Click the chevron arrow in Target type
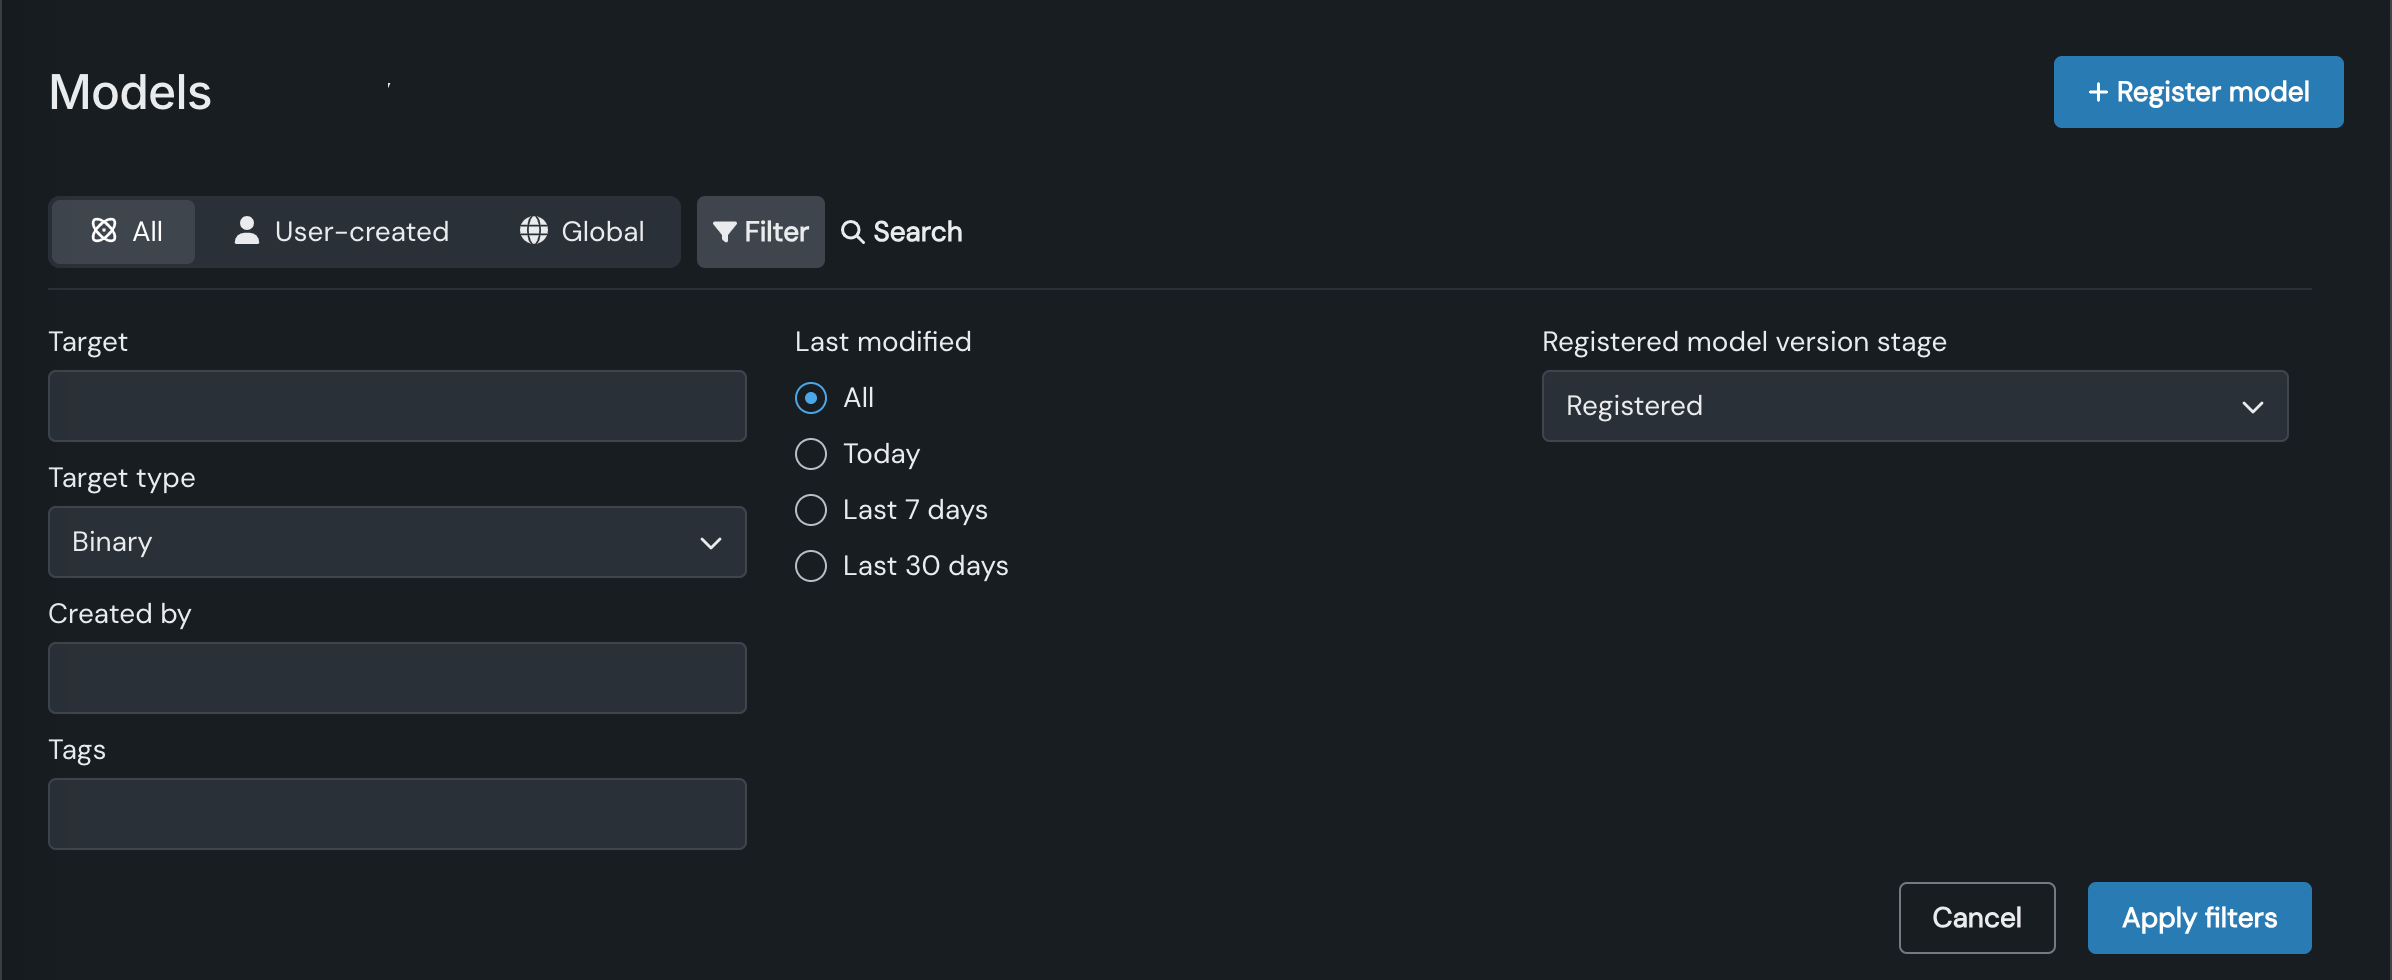The image size is (2392, 980). (711, 543)
